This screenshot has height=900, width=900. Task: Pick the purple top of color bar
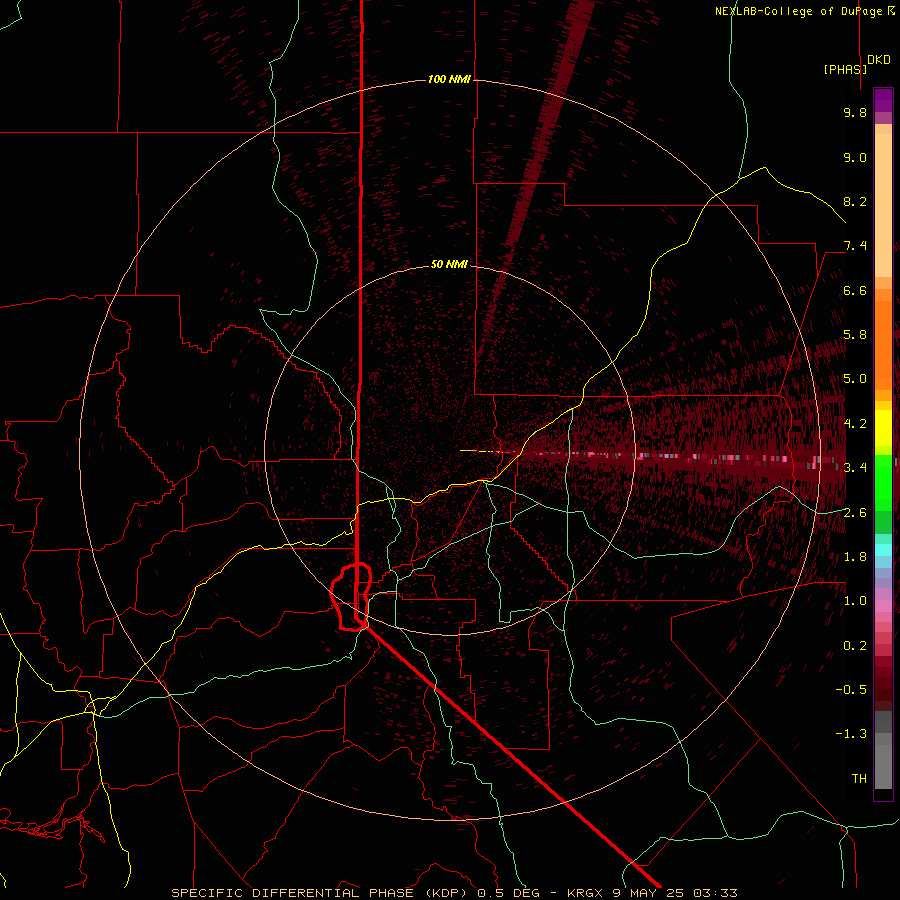883,100
